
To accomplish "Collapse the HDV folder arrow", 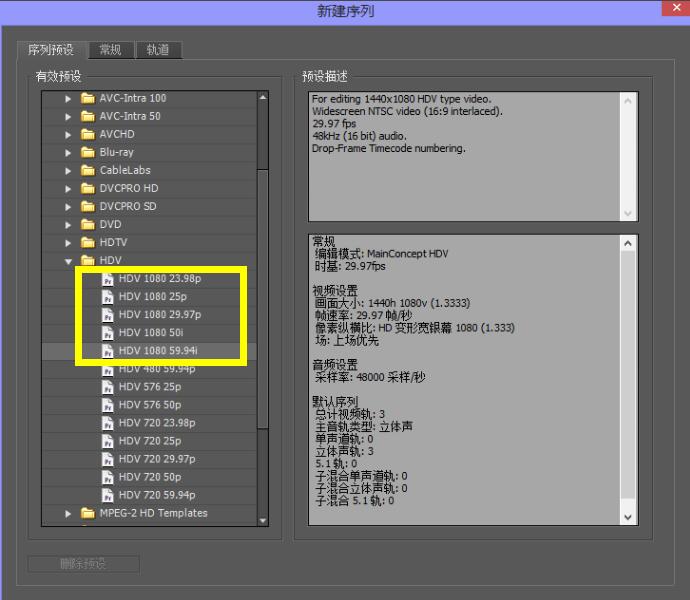I will click(x=68, y=261).
